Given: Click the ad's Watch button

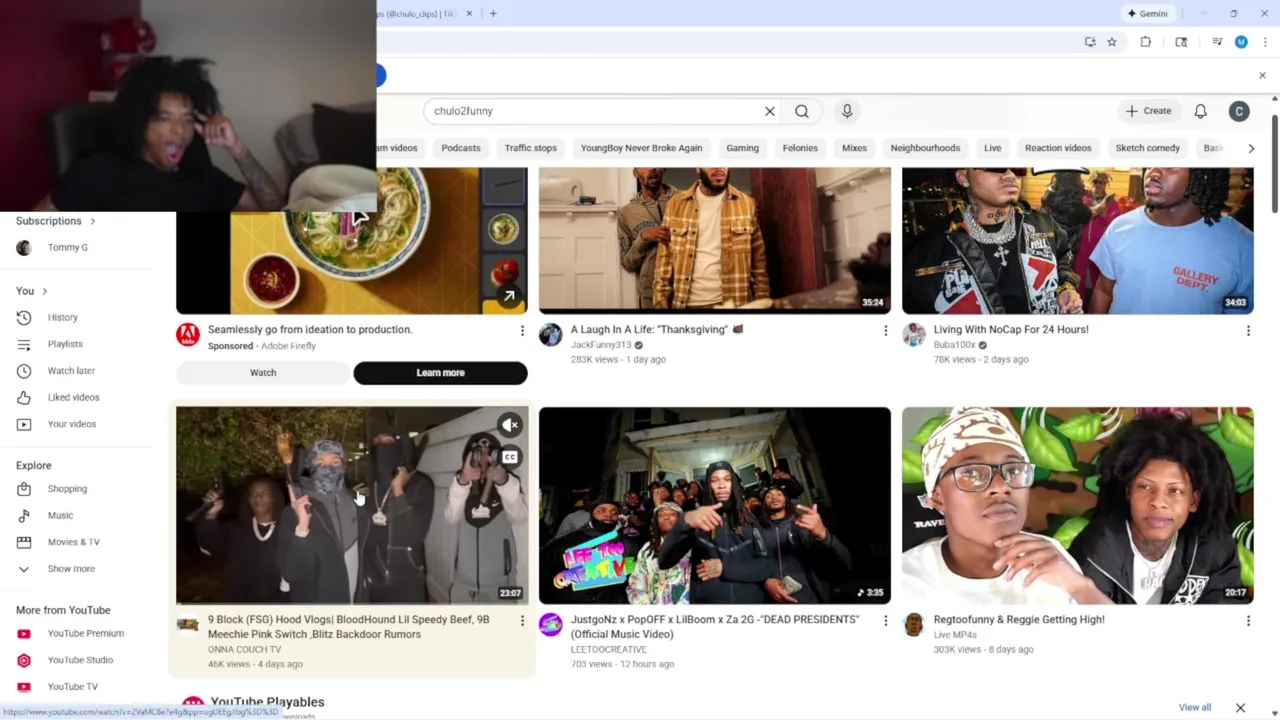Looking at the screenshot, I should (x=263, y=373).
